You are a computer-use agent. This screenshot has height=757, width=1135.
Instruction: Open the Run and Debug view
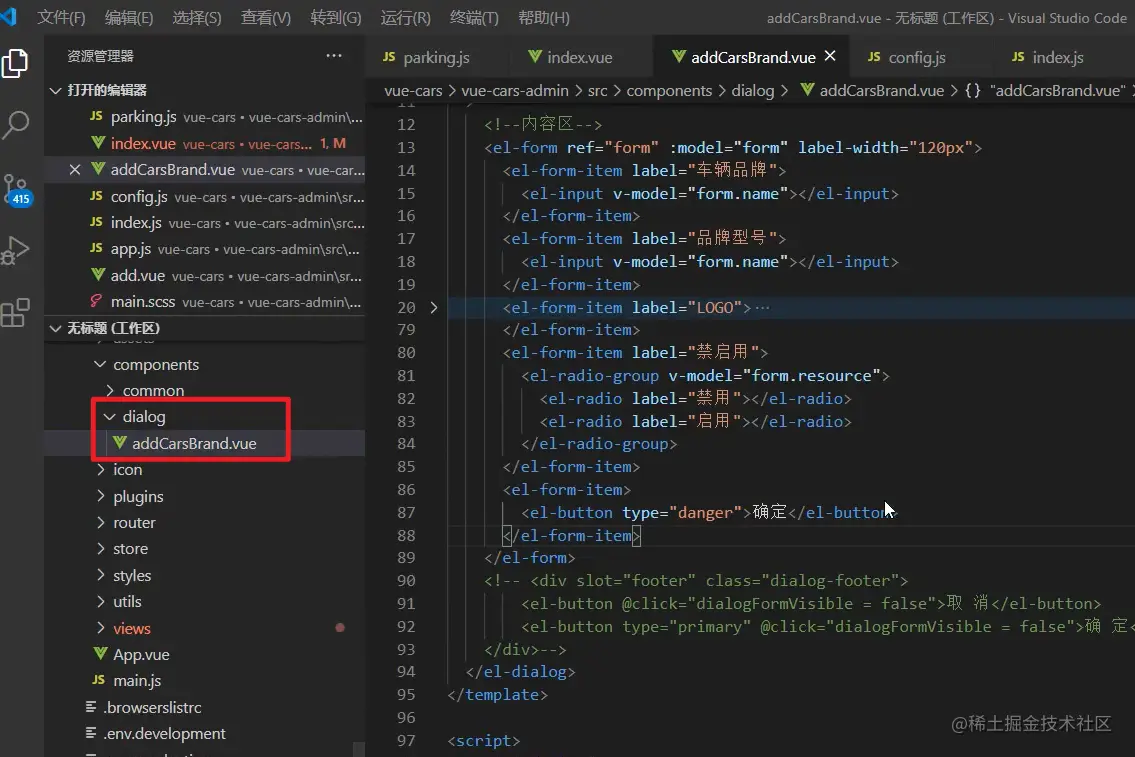click(15, 250)
